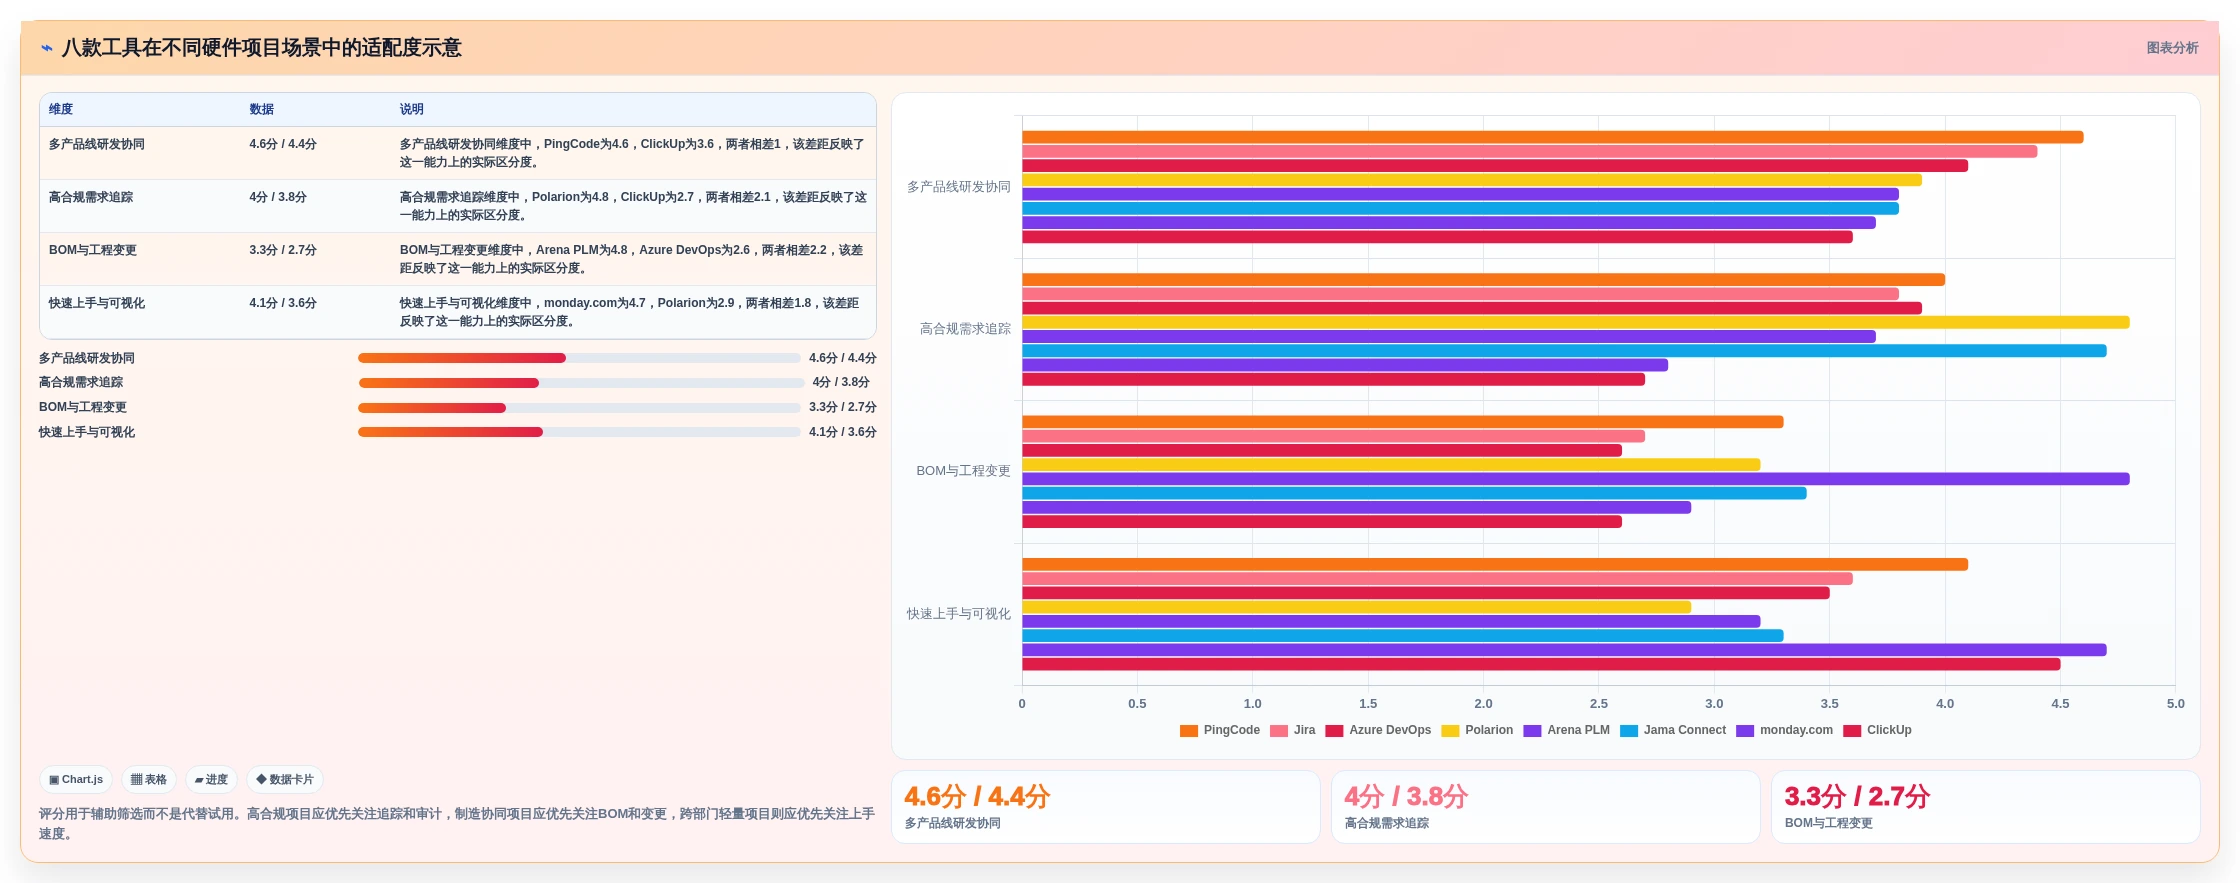Click the Jama Connect bar in 高合规需求追踪 group

click(1564, 351)
